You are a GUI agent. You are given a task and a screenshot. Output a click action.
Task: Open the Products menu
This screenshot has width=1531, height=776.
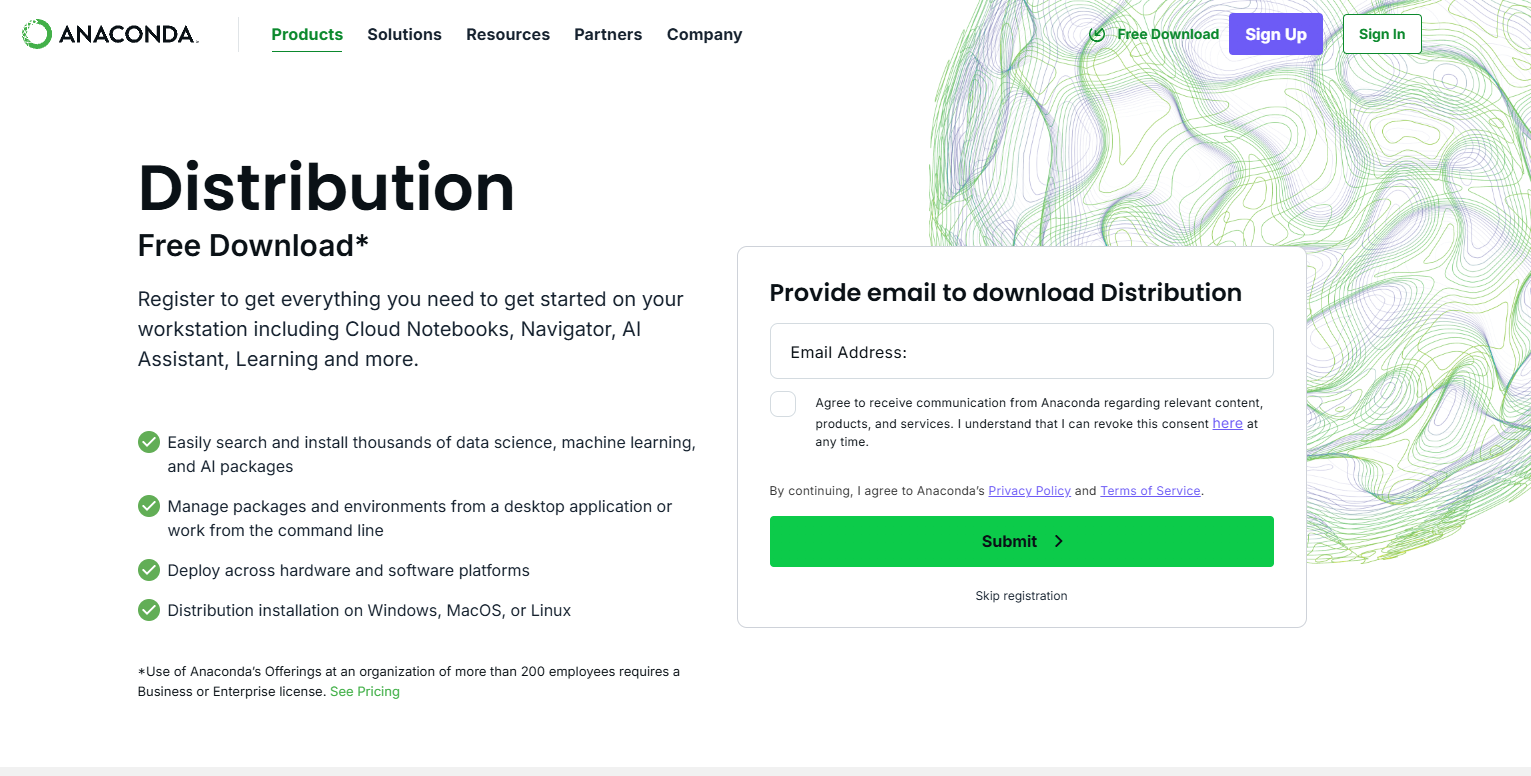click(307, 34)
